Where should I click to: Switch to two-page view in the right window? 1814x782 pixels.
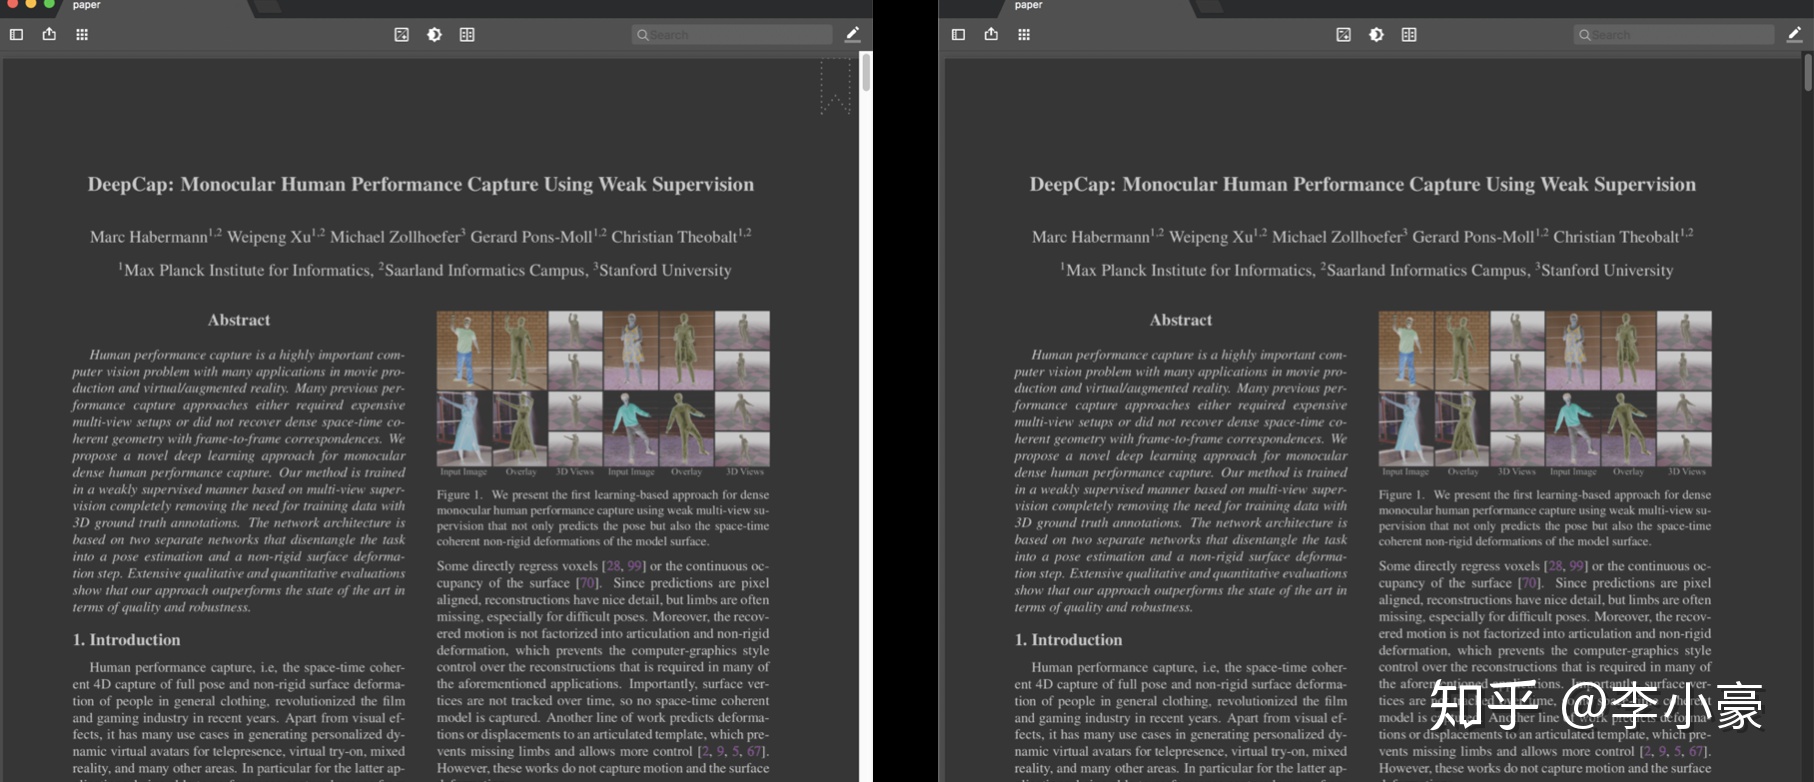pyautogui.click(x=1409, y=34)
